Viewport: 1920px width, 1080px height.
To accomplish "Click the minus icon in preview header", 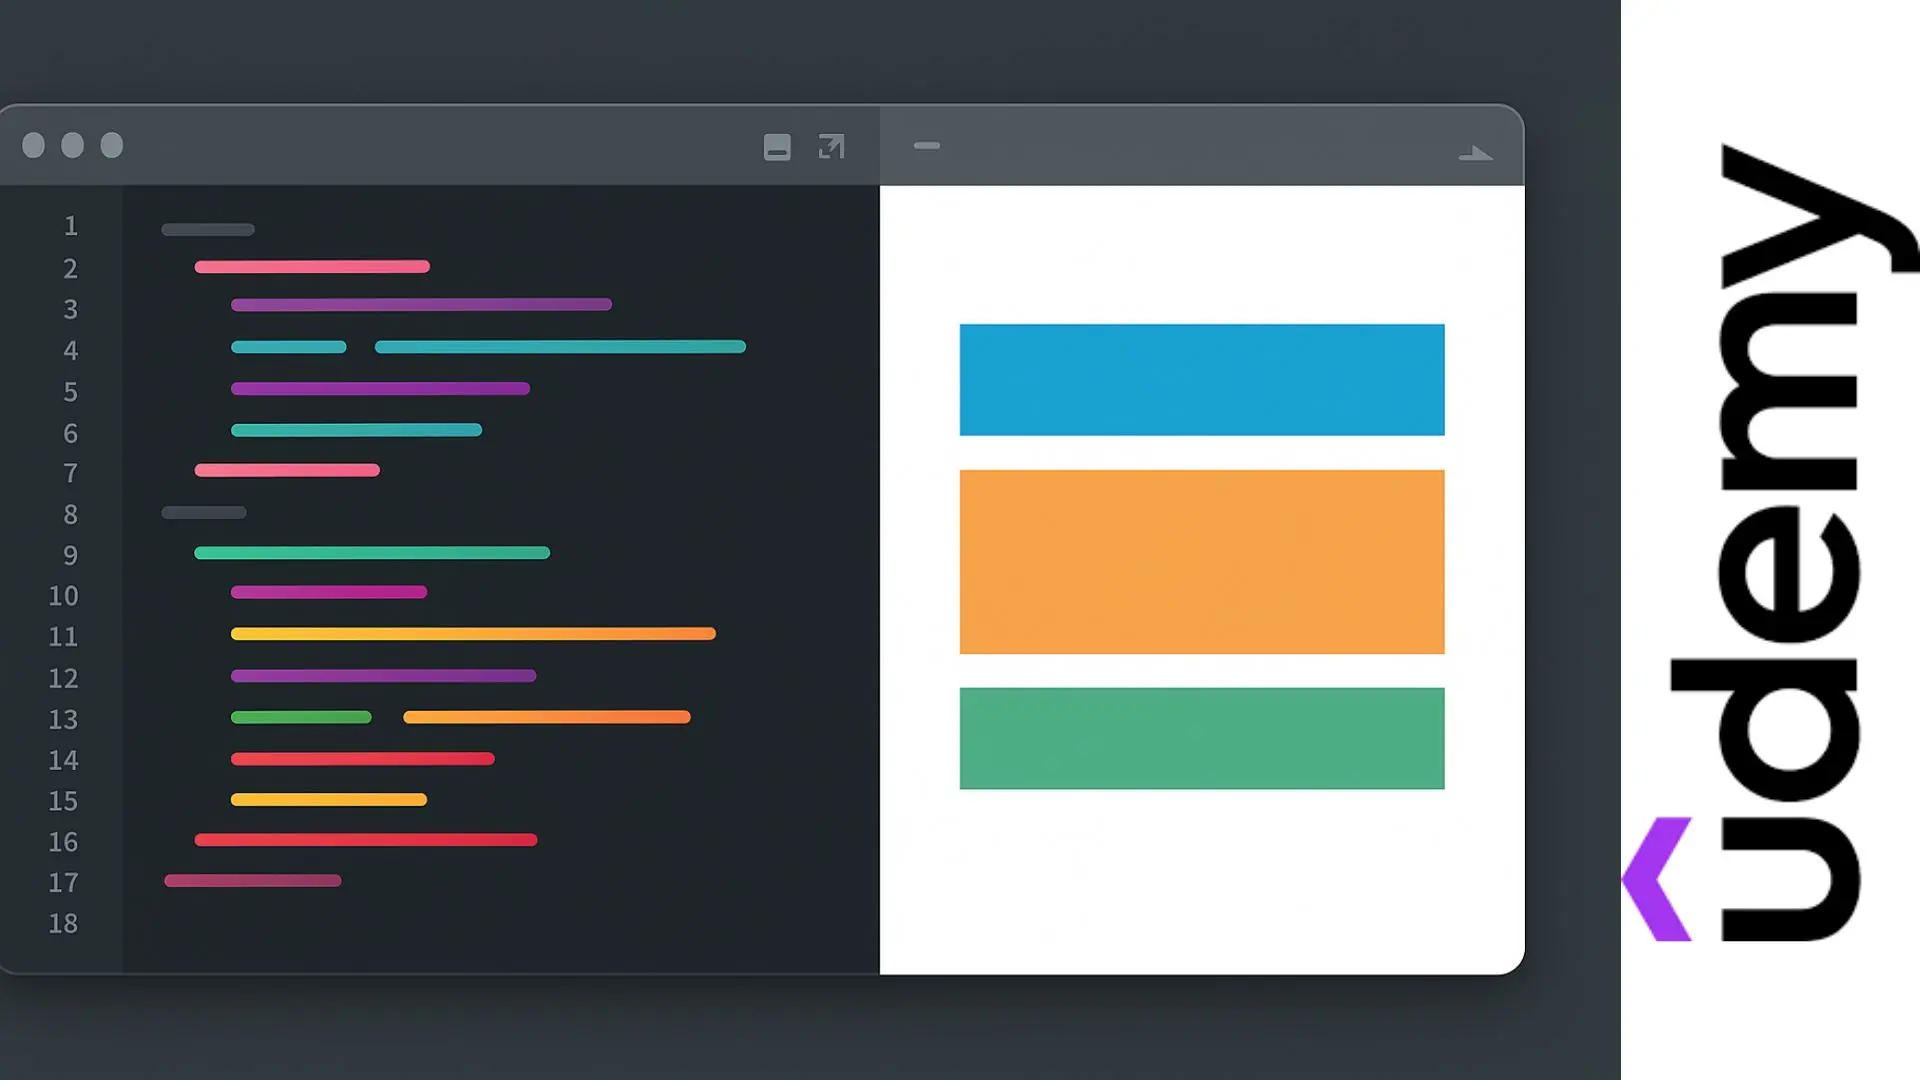I will point(927,146).
